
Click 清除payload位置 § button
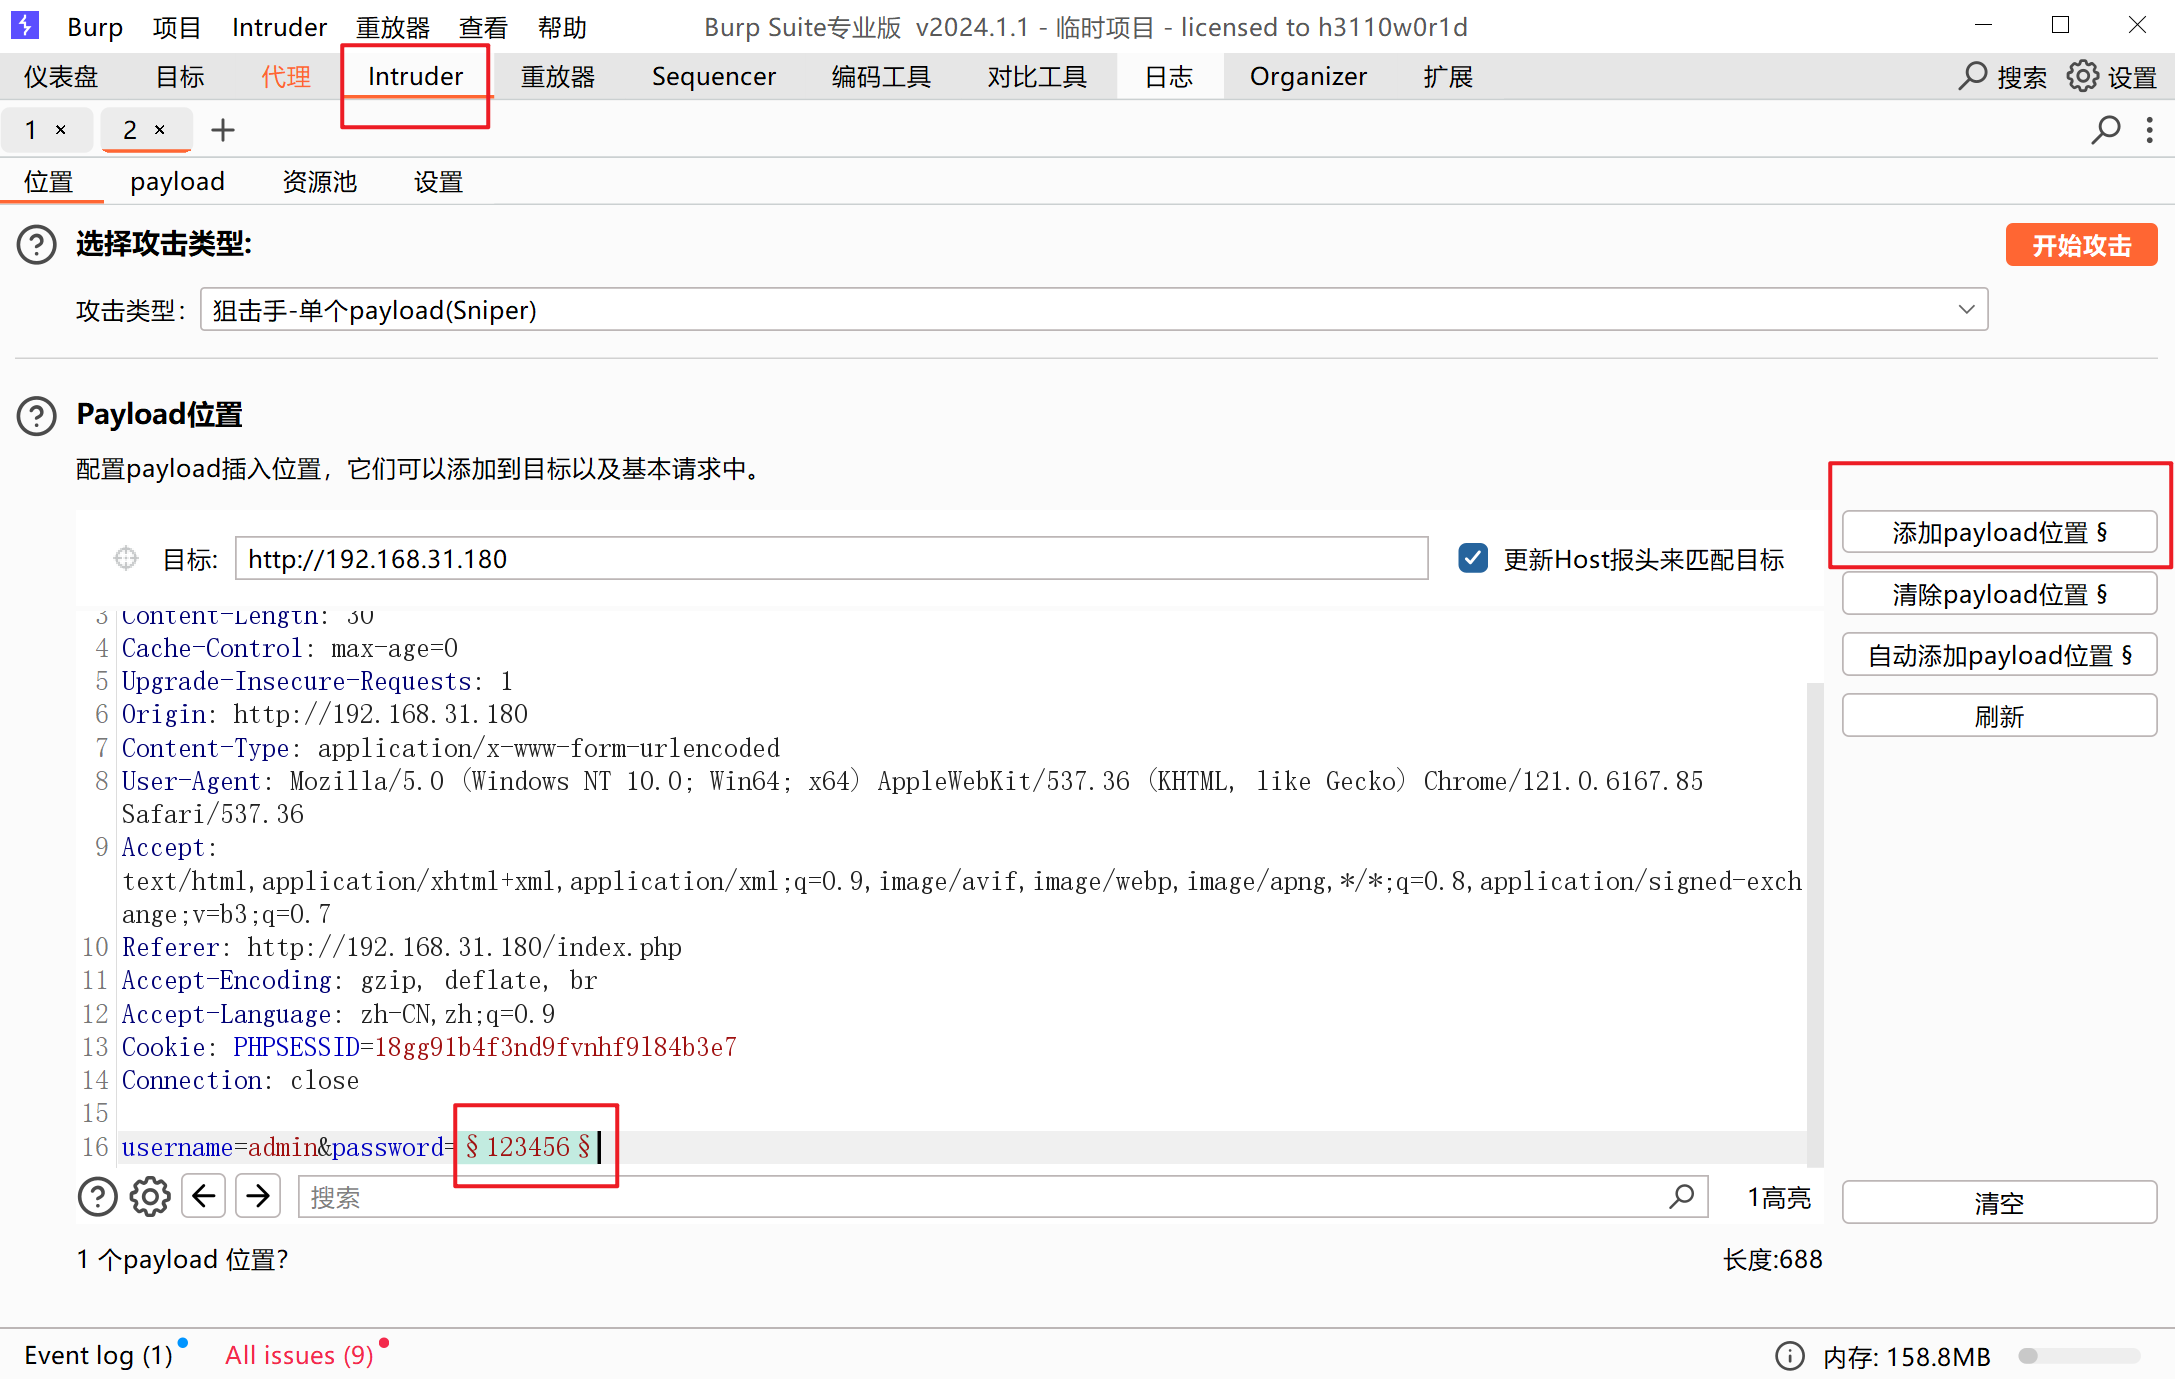1999,594
